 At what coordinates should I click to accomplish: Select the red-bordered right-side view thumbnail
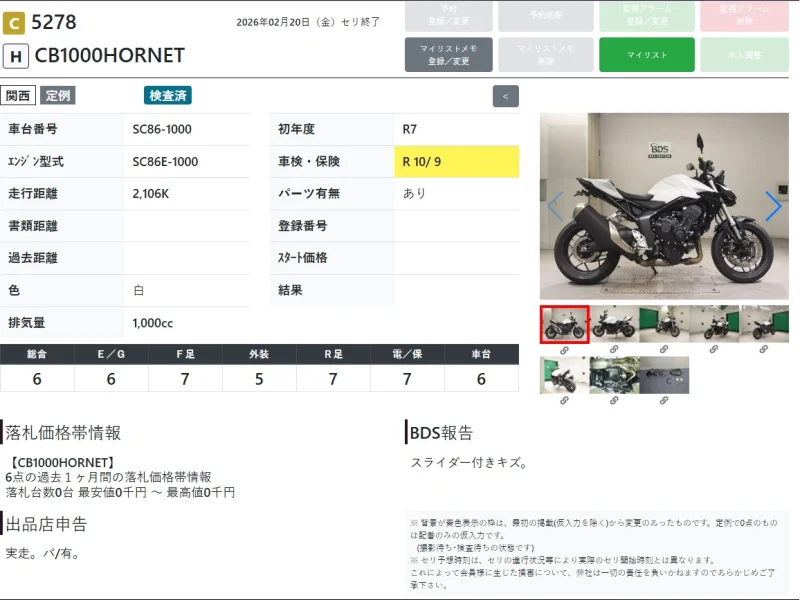point(565,324)
